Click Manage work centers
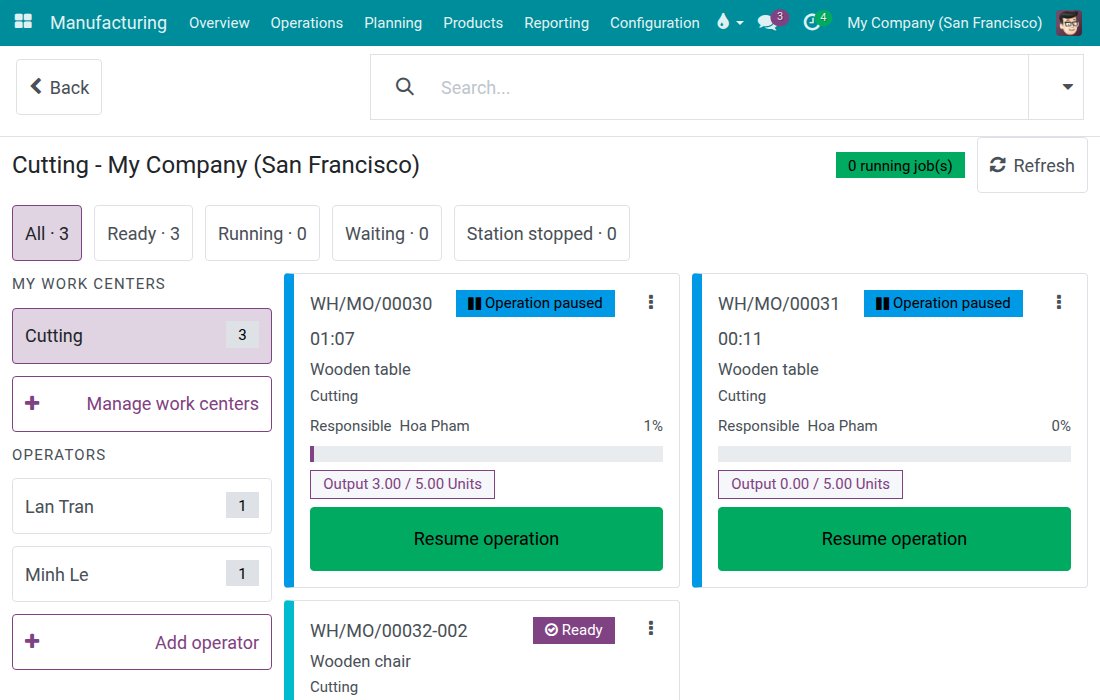1100x700 pixels. pyautogui.click(x=142, y=404)
